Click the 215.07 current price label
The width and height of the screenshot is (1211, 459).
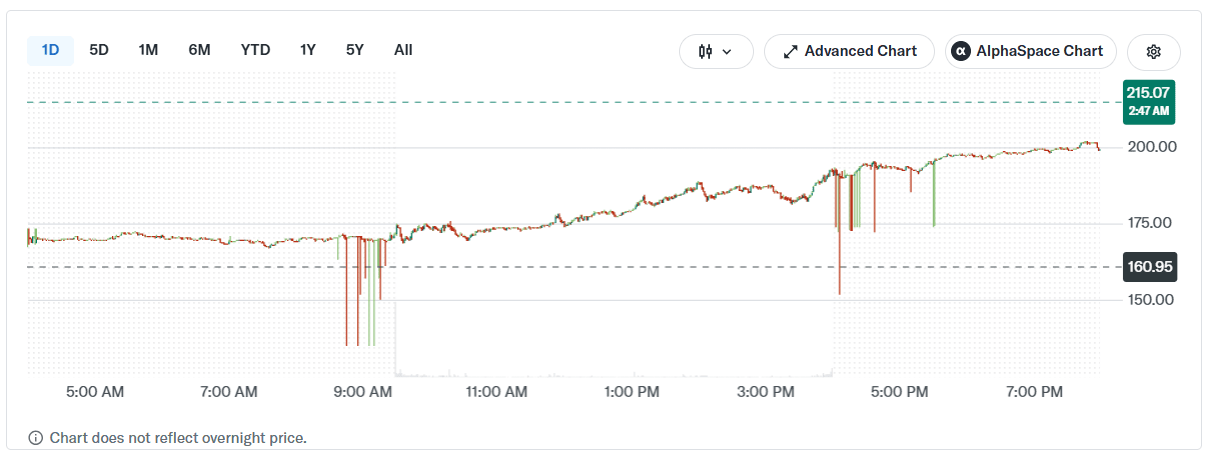[1147, 102]
